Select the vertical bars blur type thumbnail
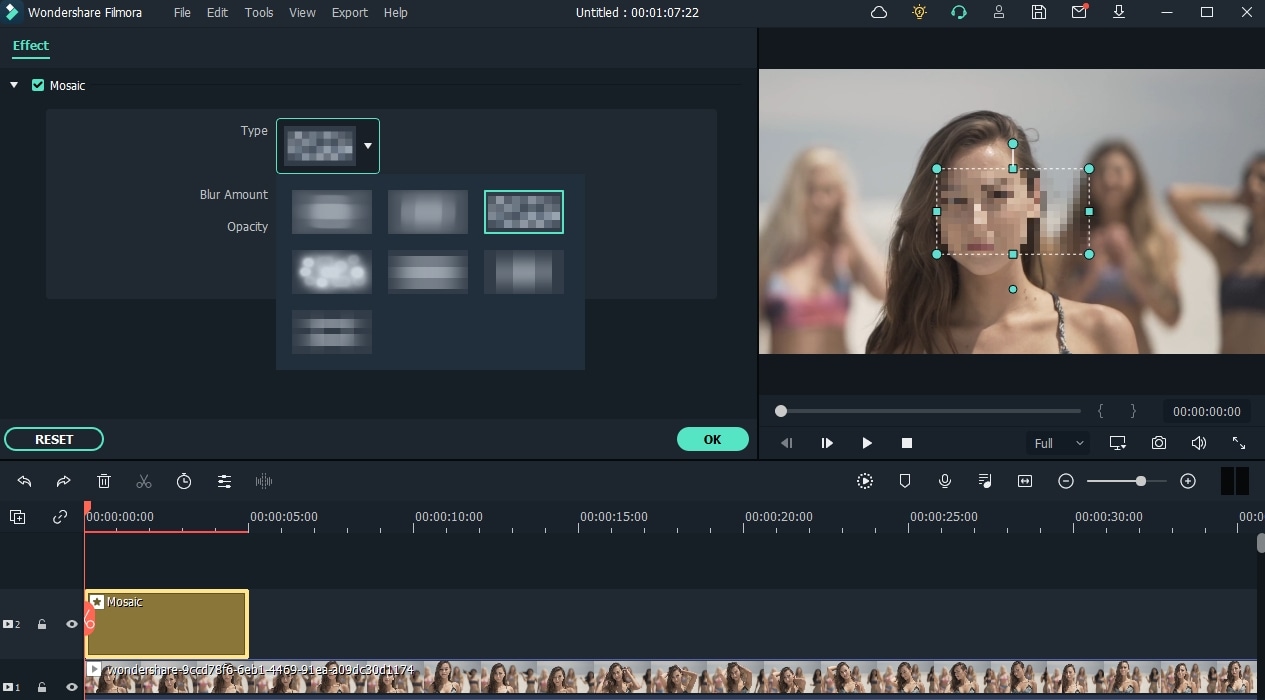This screenshot has height=700, width=1265. coord(524,272)
